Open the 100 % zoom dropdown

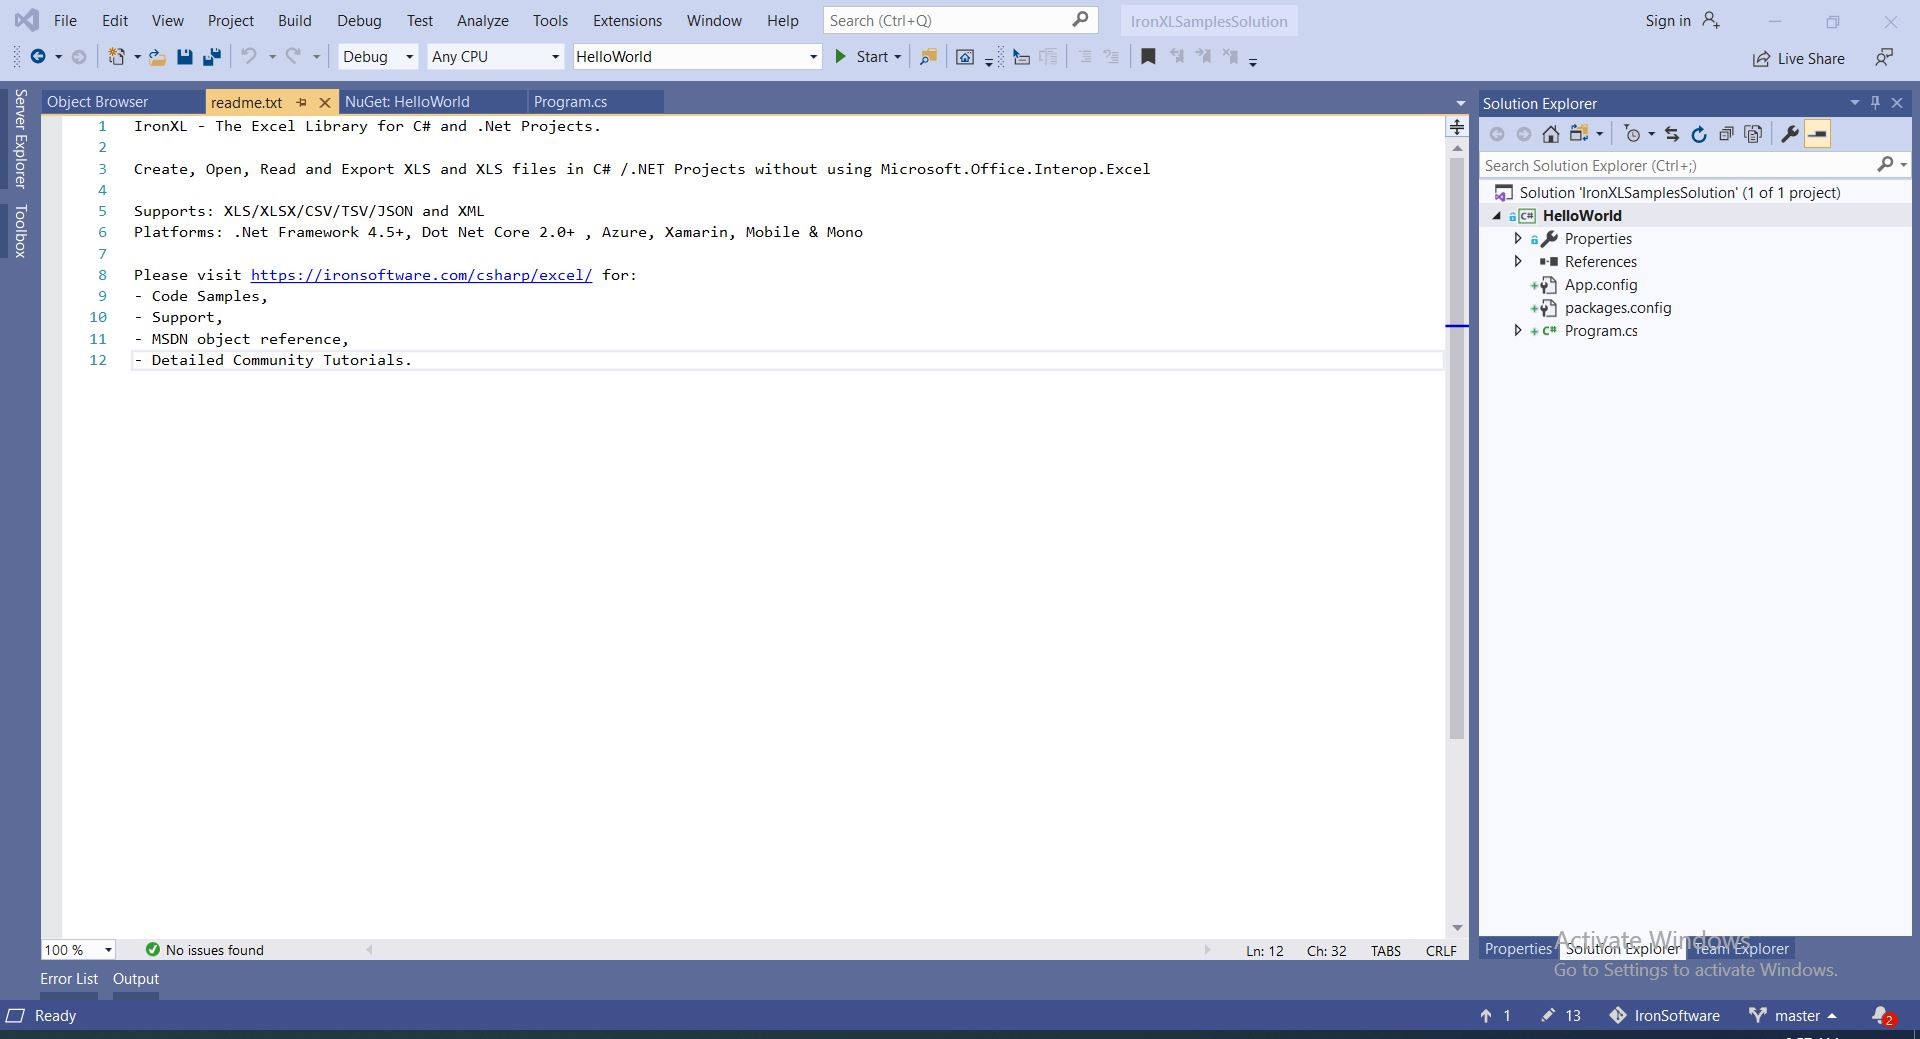point(108,950)
